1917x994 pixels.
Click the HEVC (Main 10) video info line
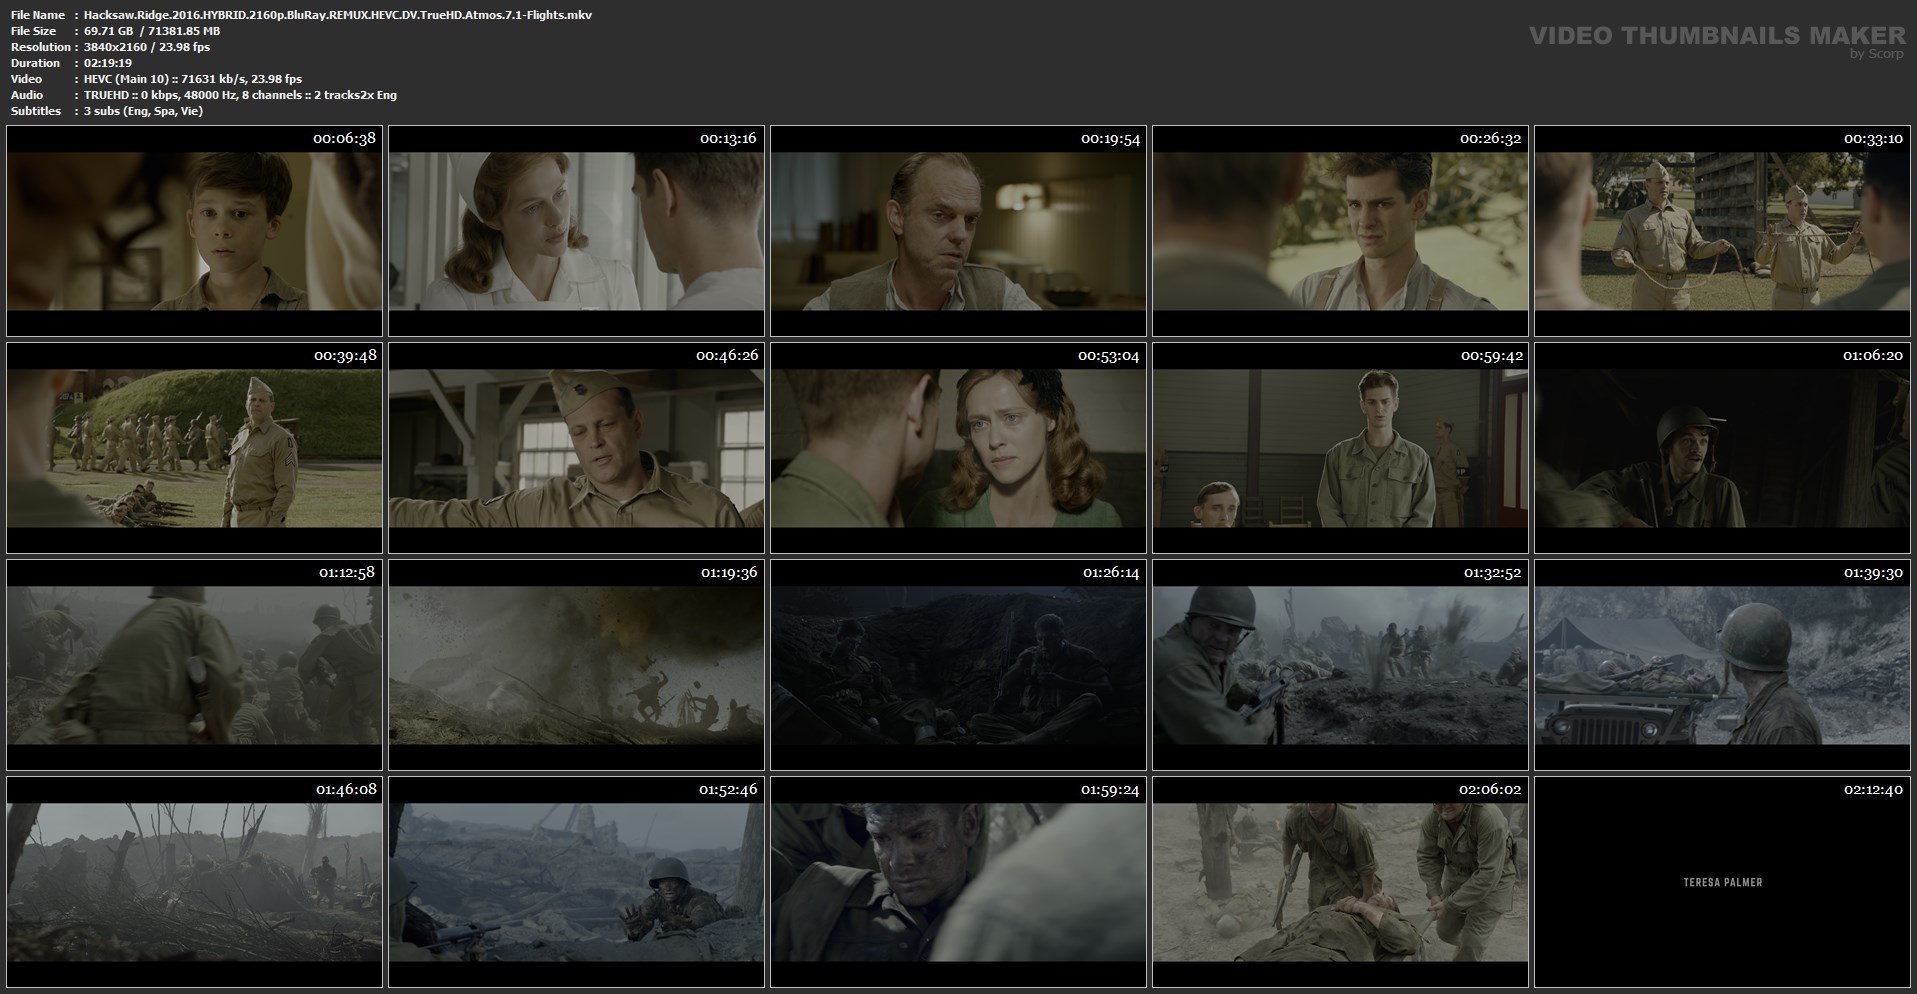[193, 79]
